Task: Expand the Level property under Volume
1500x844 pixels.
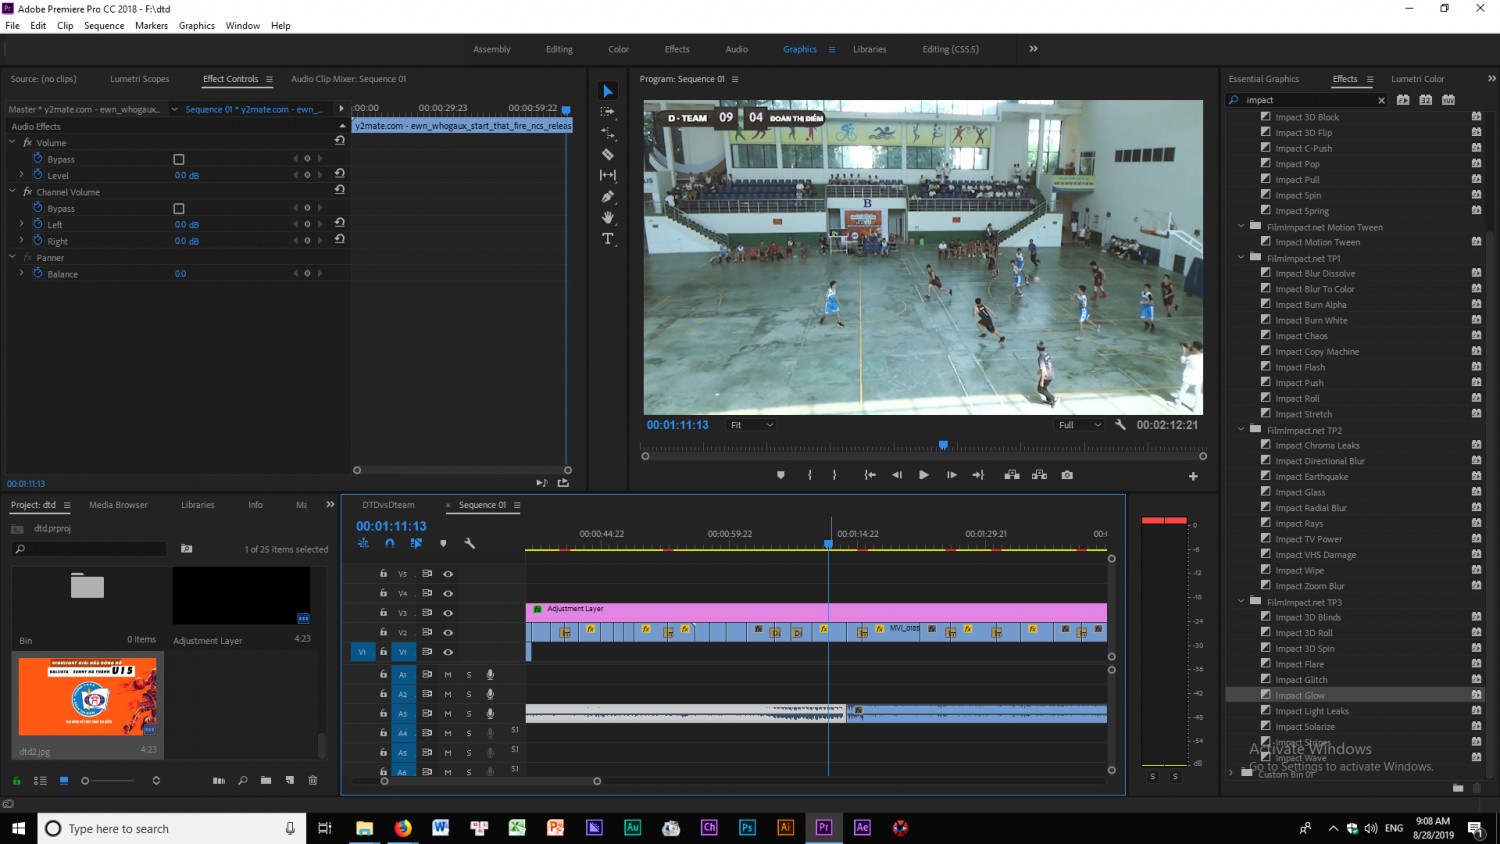Action: point(21,175)
